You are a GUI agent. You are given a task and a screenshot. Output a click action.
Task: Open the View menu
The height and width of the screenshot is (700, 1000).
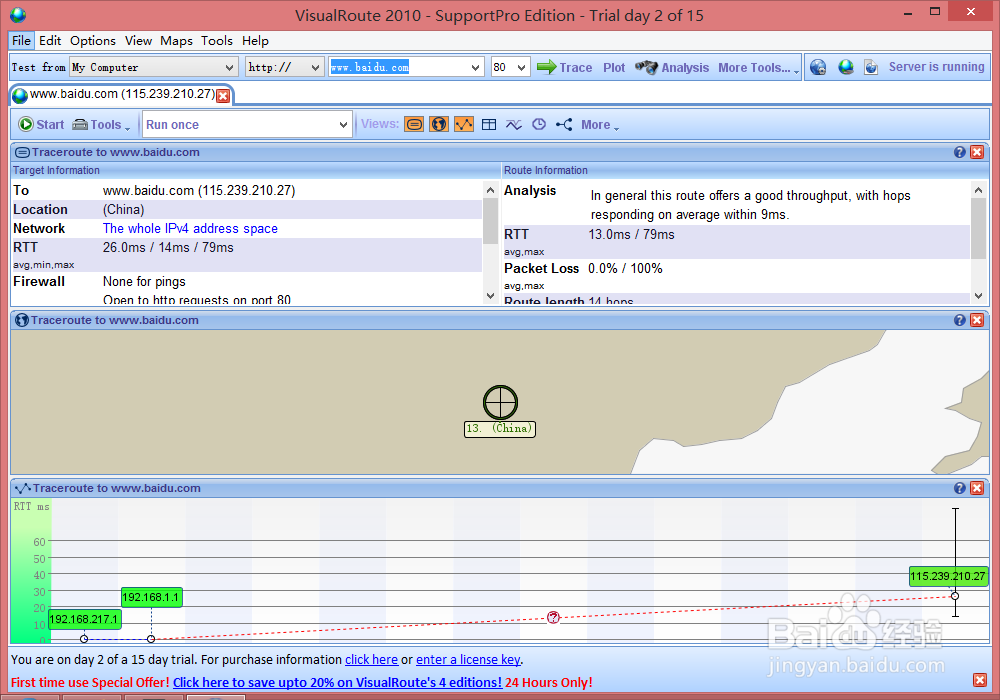coord(138,41)
